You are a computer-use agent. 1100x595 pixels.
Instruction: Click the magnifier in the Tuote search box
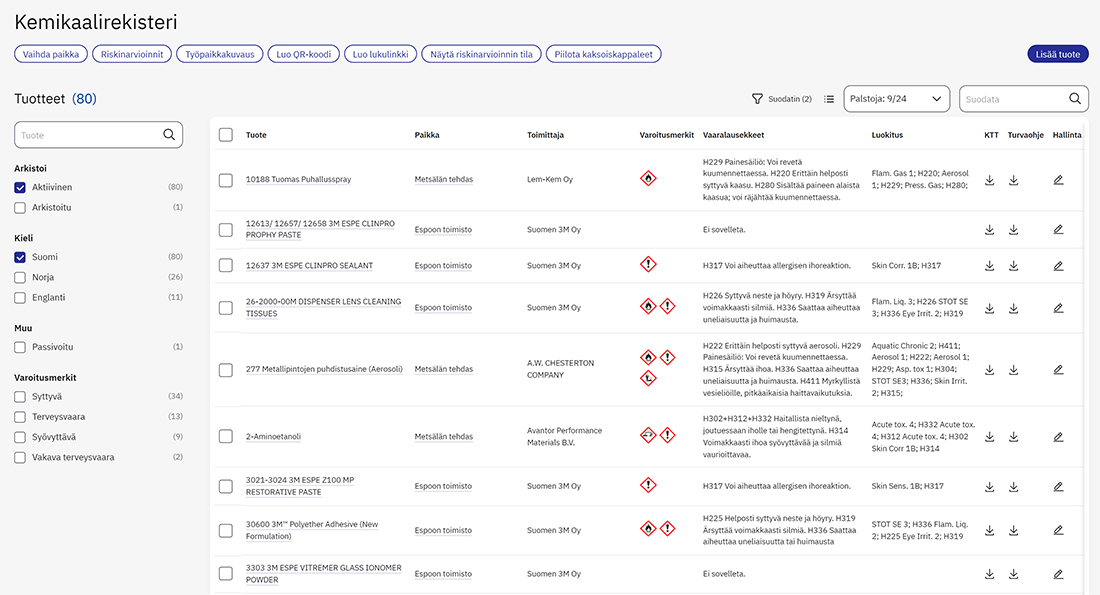point(169,135)
